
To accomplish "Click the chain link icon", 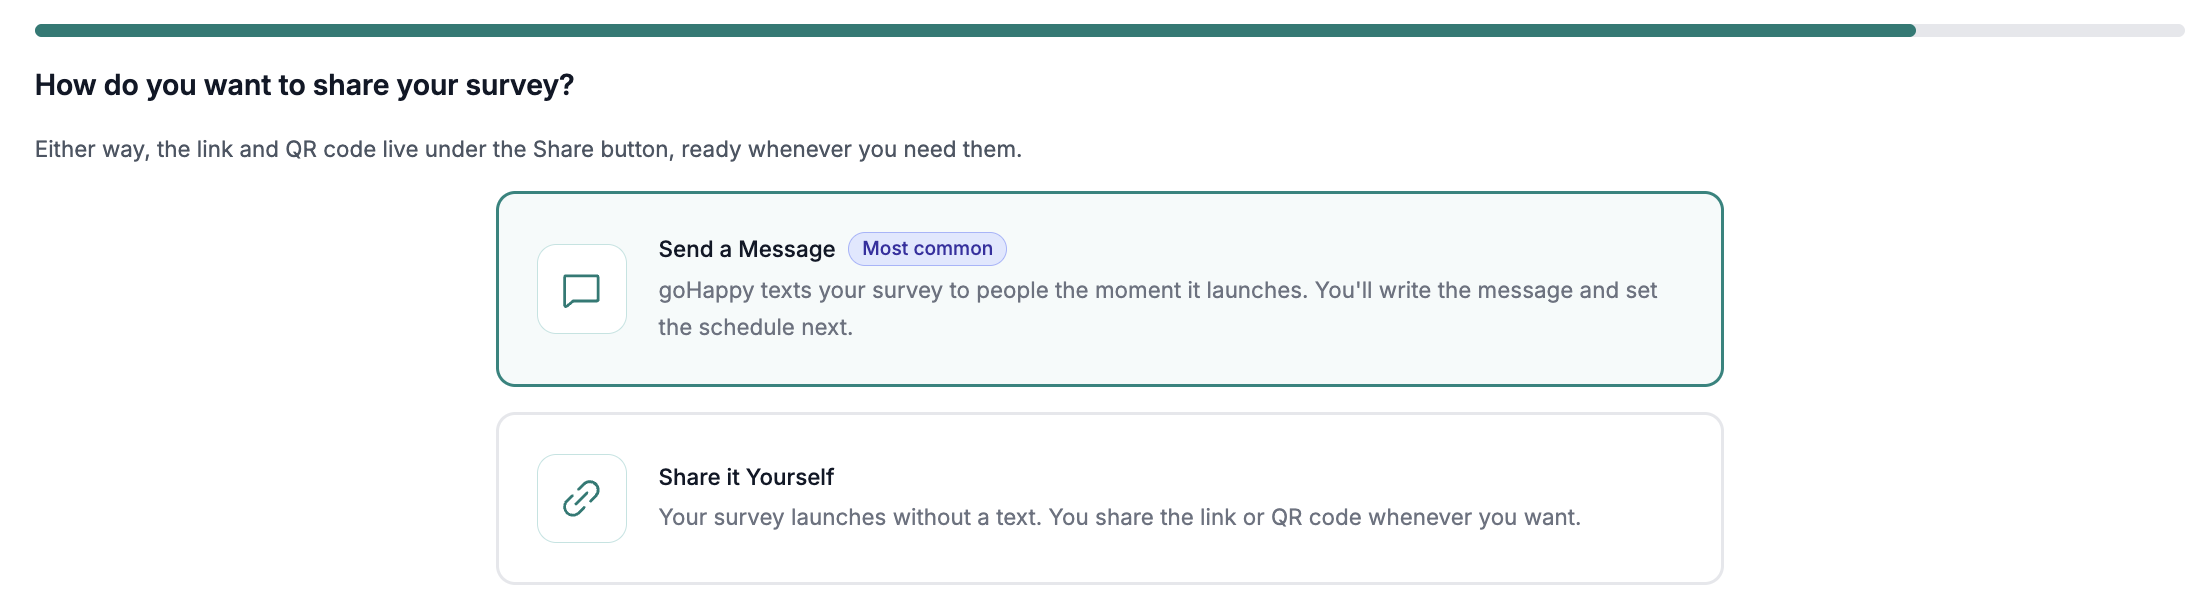I will [x=581, y=498].
